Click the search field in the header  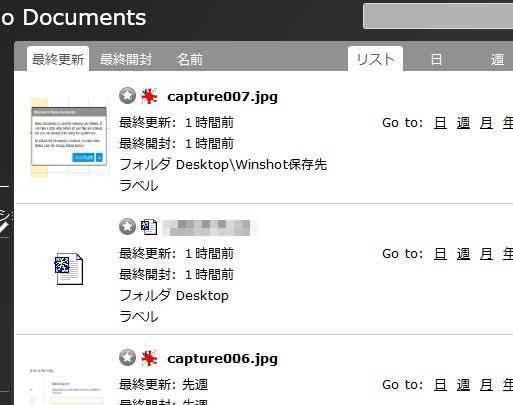[x=438, y=16]
